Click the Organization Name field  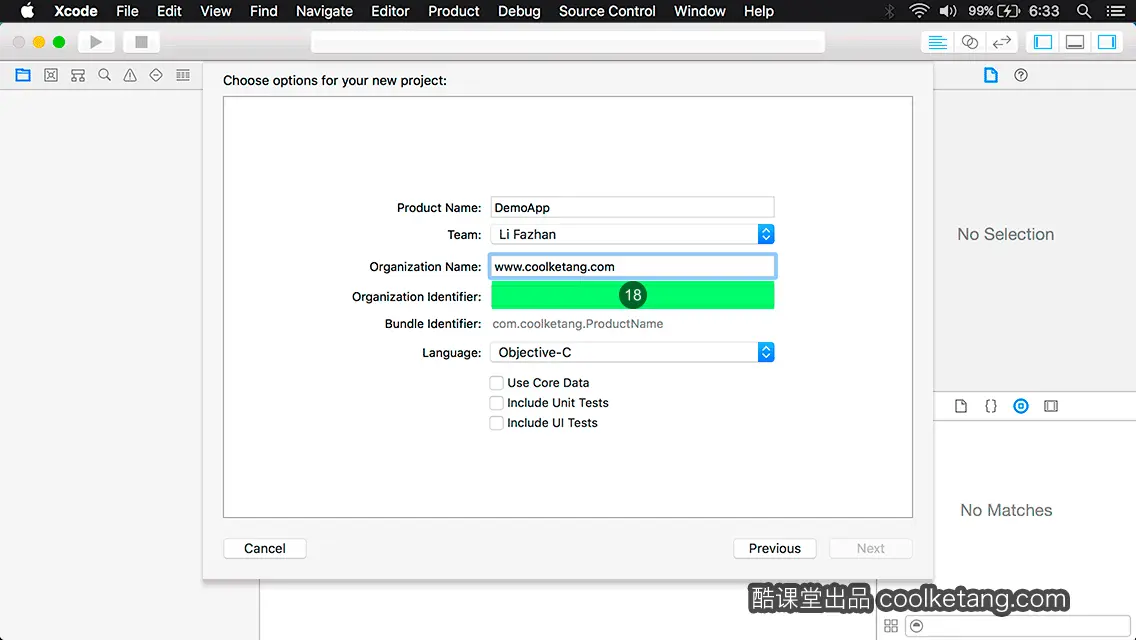[x=632, y=267]
